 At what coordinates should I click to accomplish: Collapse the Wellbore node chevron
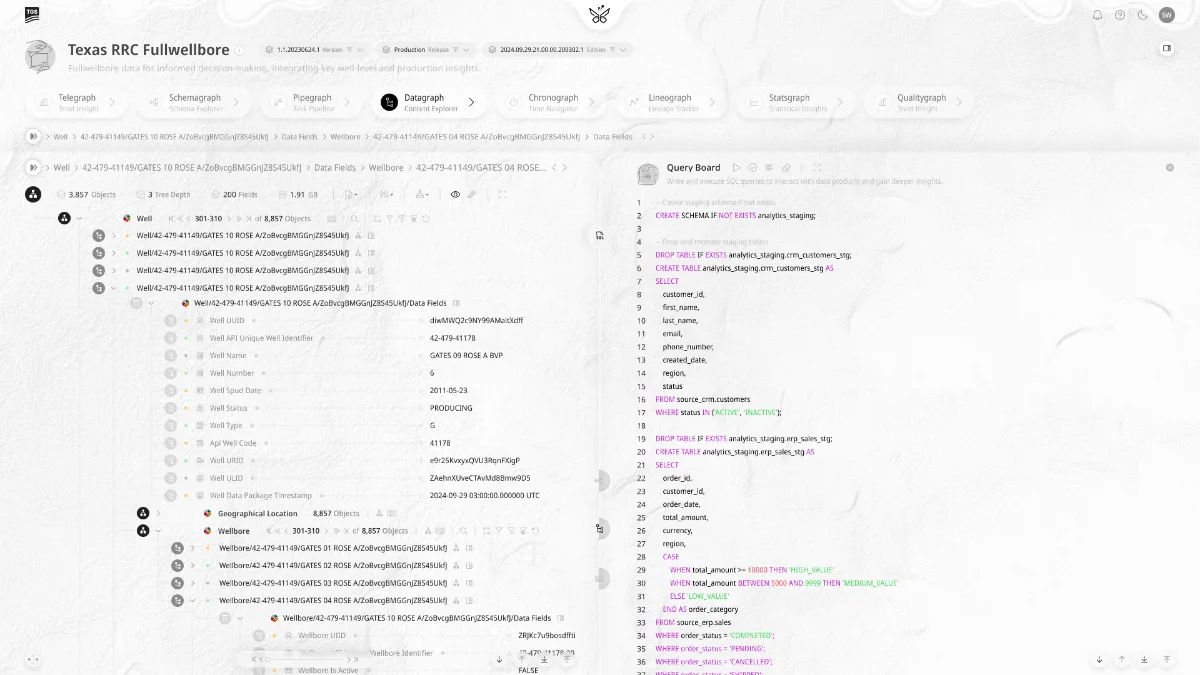[158, 531]
